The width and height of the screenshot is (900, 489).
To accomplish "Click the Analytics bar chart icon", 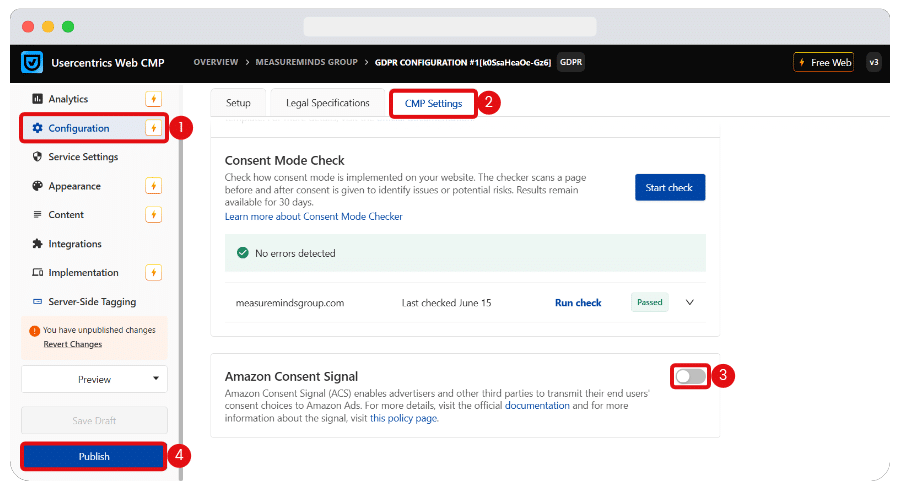I will click(x=37, y=99).
